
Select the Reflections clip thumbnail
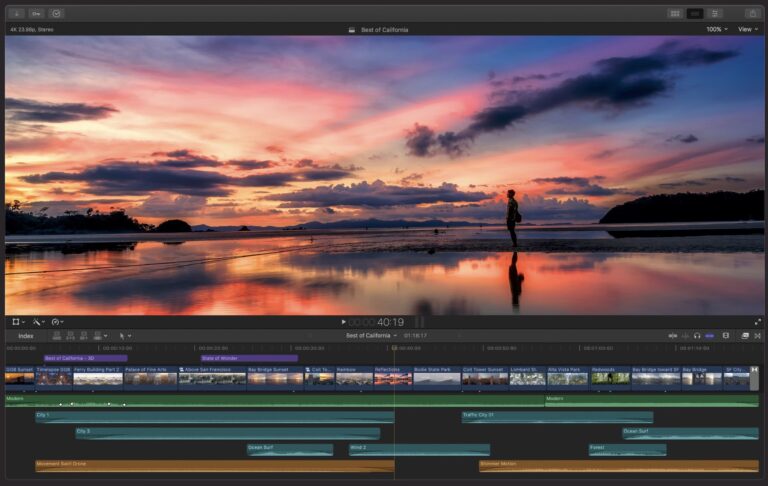[x=393, y=378]
